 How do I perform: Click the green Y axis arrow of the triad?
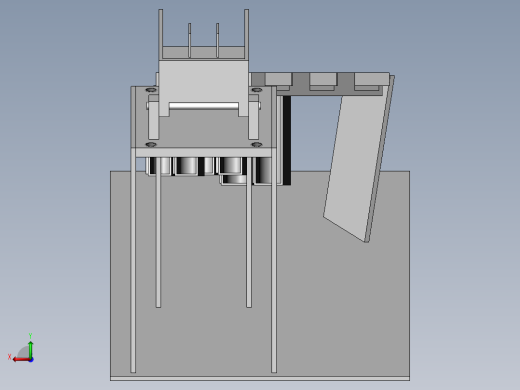tap(30, 349)
